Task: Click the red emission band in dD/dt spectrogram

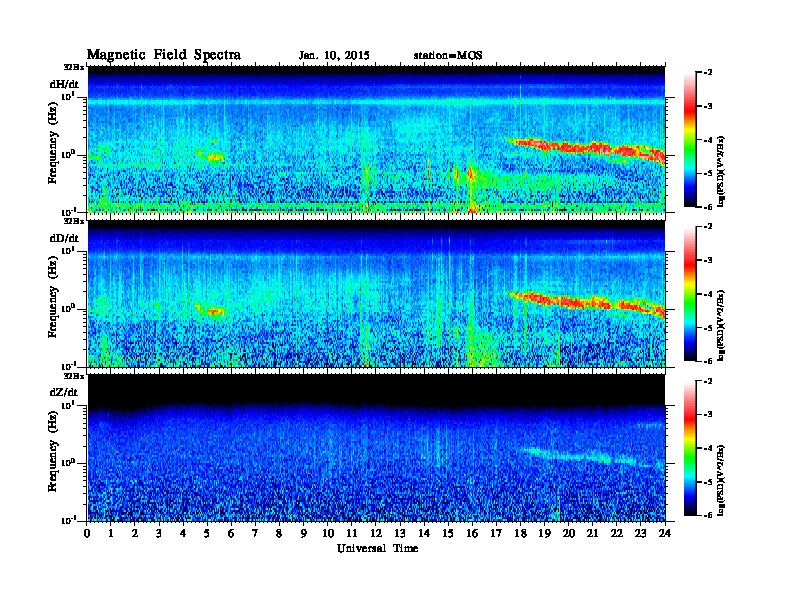Action: 588,303
